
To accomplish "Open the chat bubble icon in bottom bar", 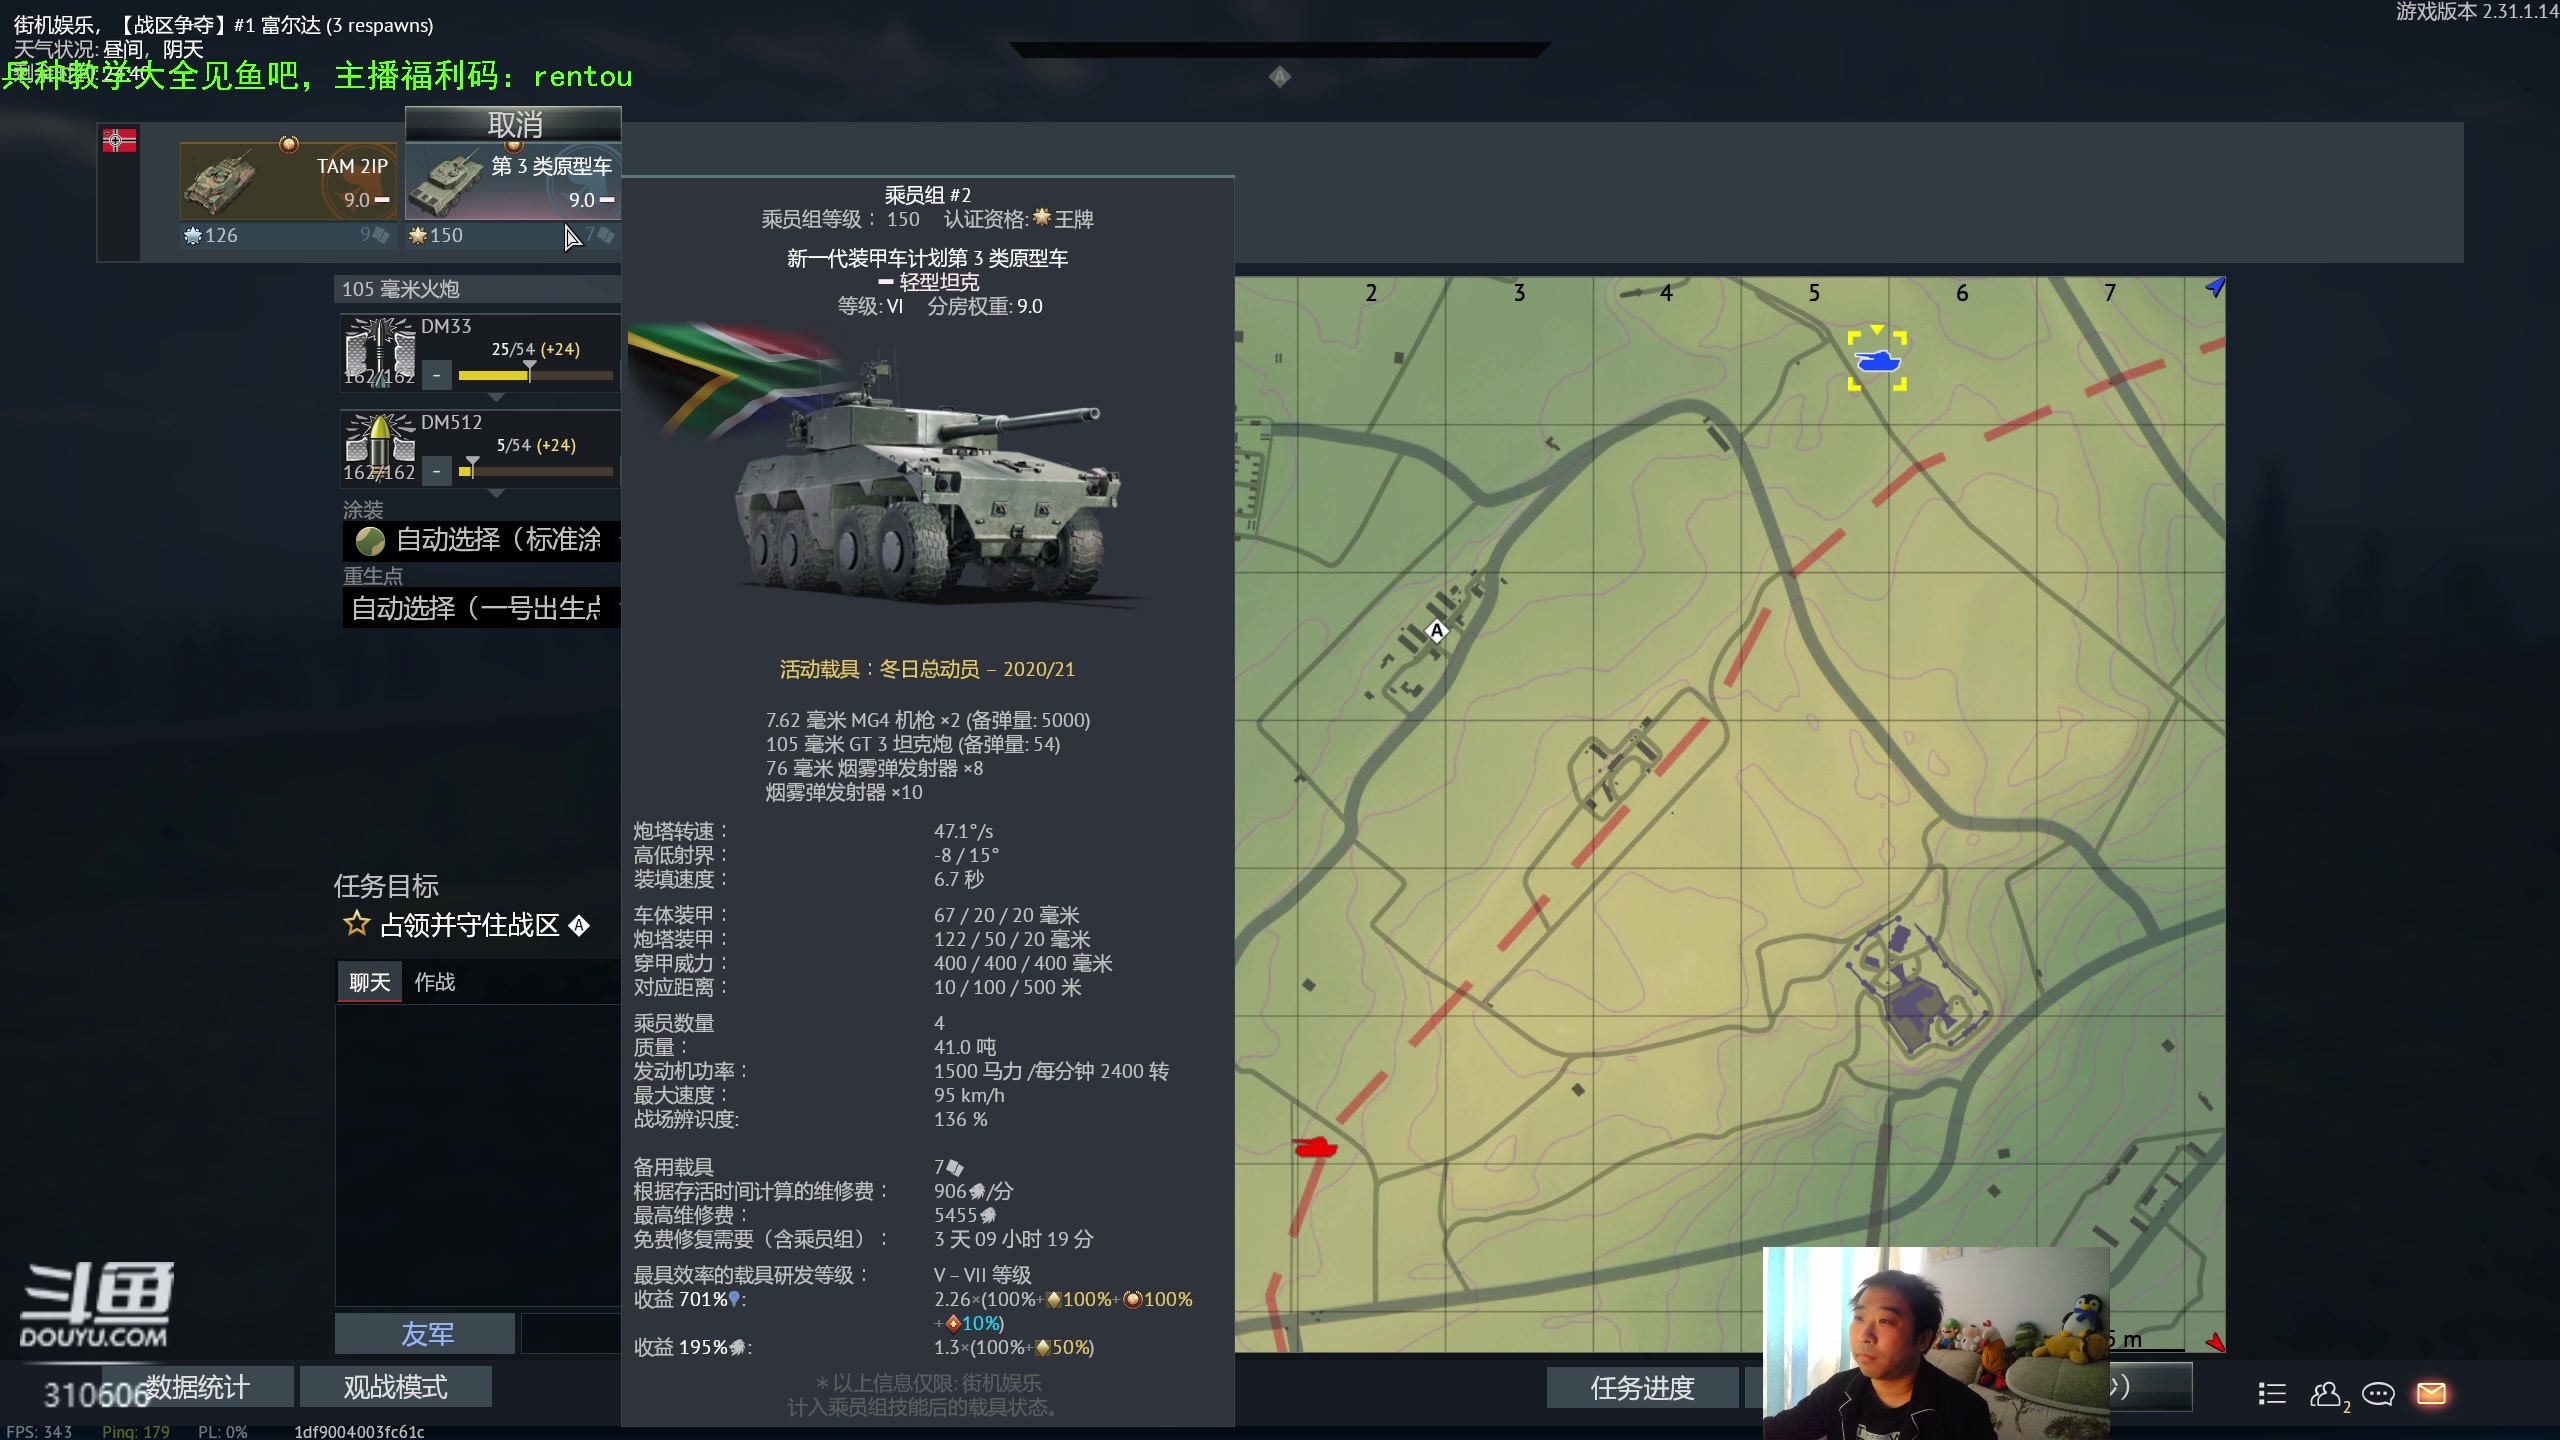I will point(2378,1393).
